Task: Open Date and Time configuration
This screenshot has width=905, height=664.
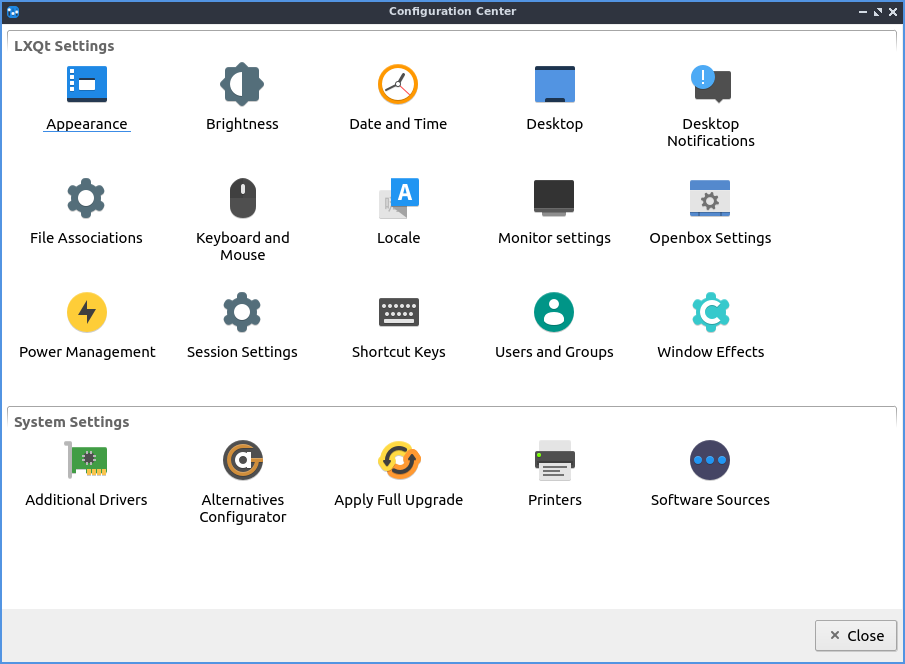Action: click(x=398, y=85)
